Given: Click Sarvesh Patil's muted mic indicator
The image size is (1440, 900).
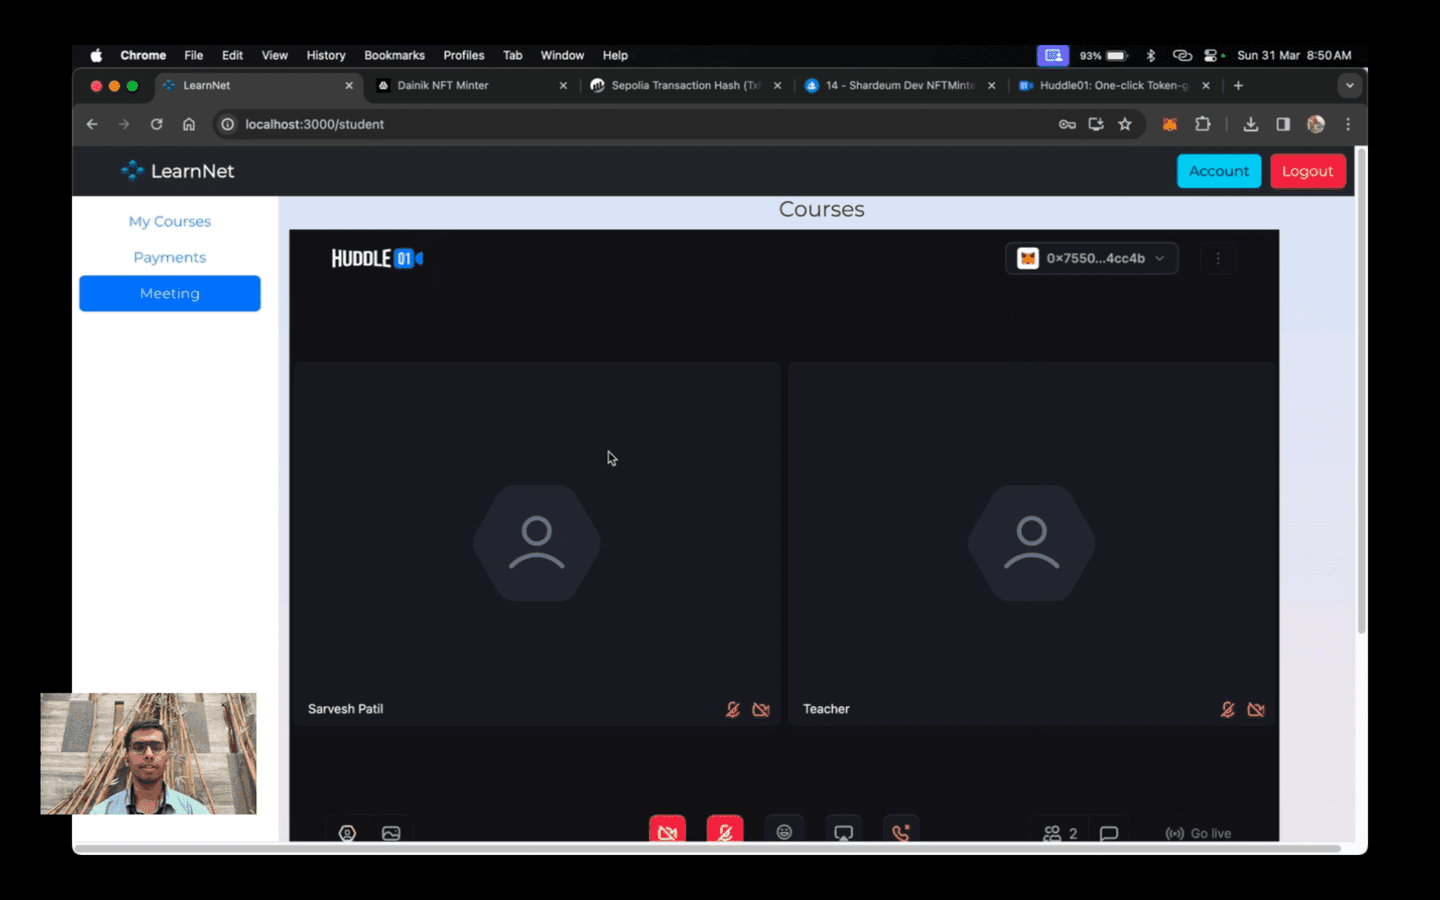Looking at the screenshot, I should [x=733, y=709].
